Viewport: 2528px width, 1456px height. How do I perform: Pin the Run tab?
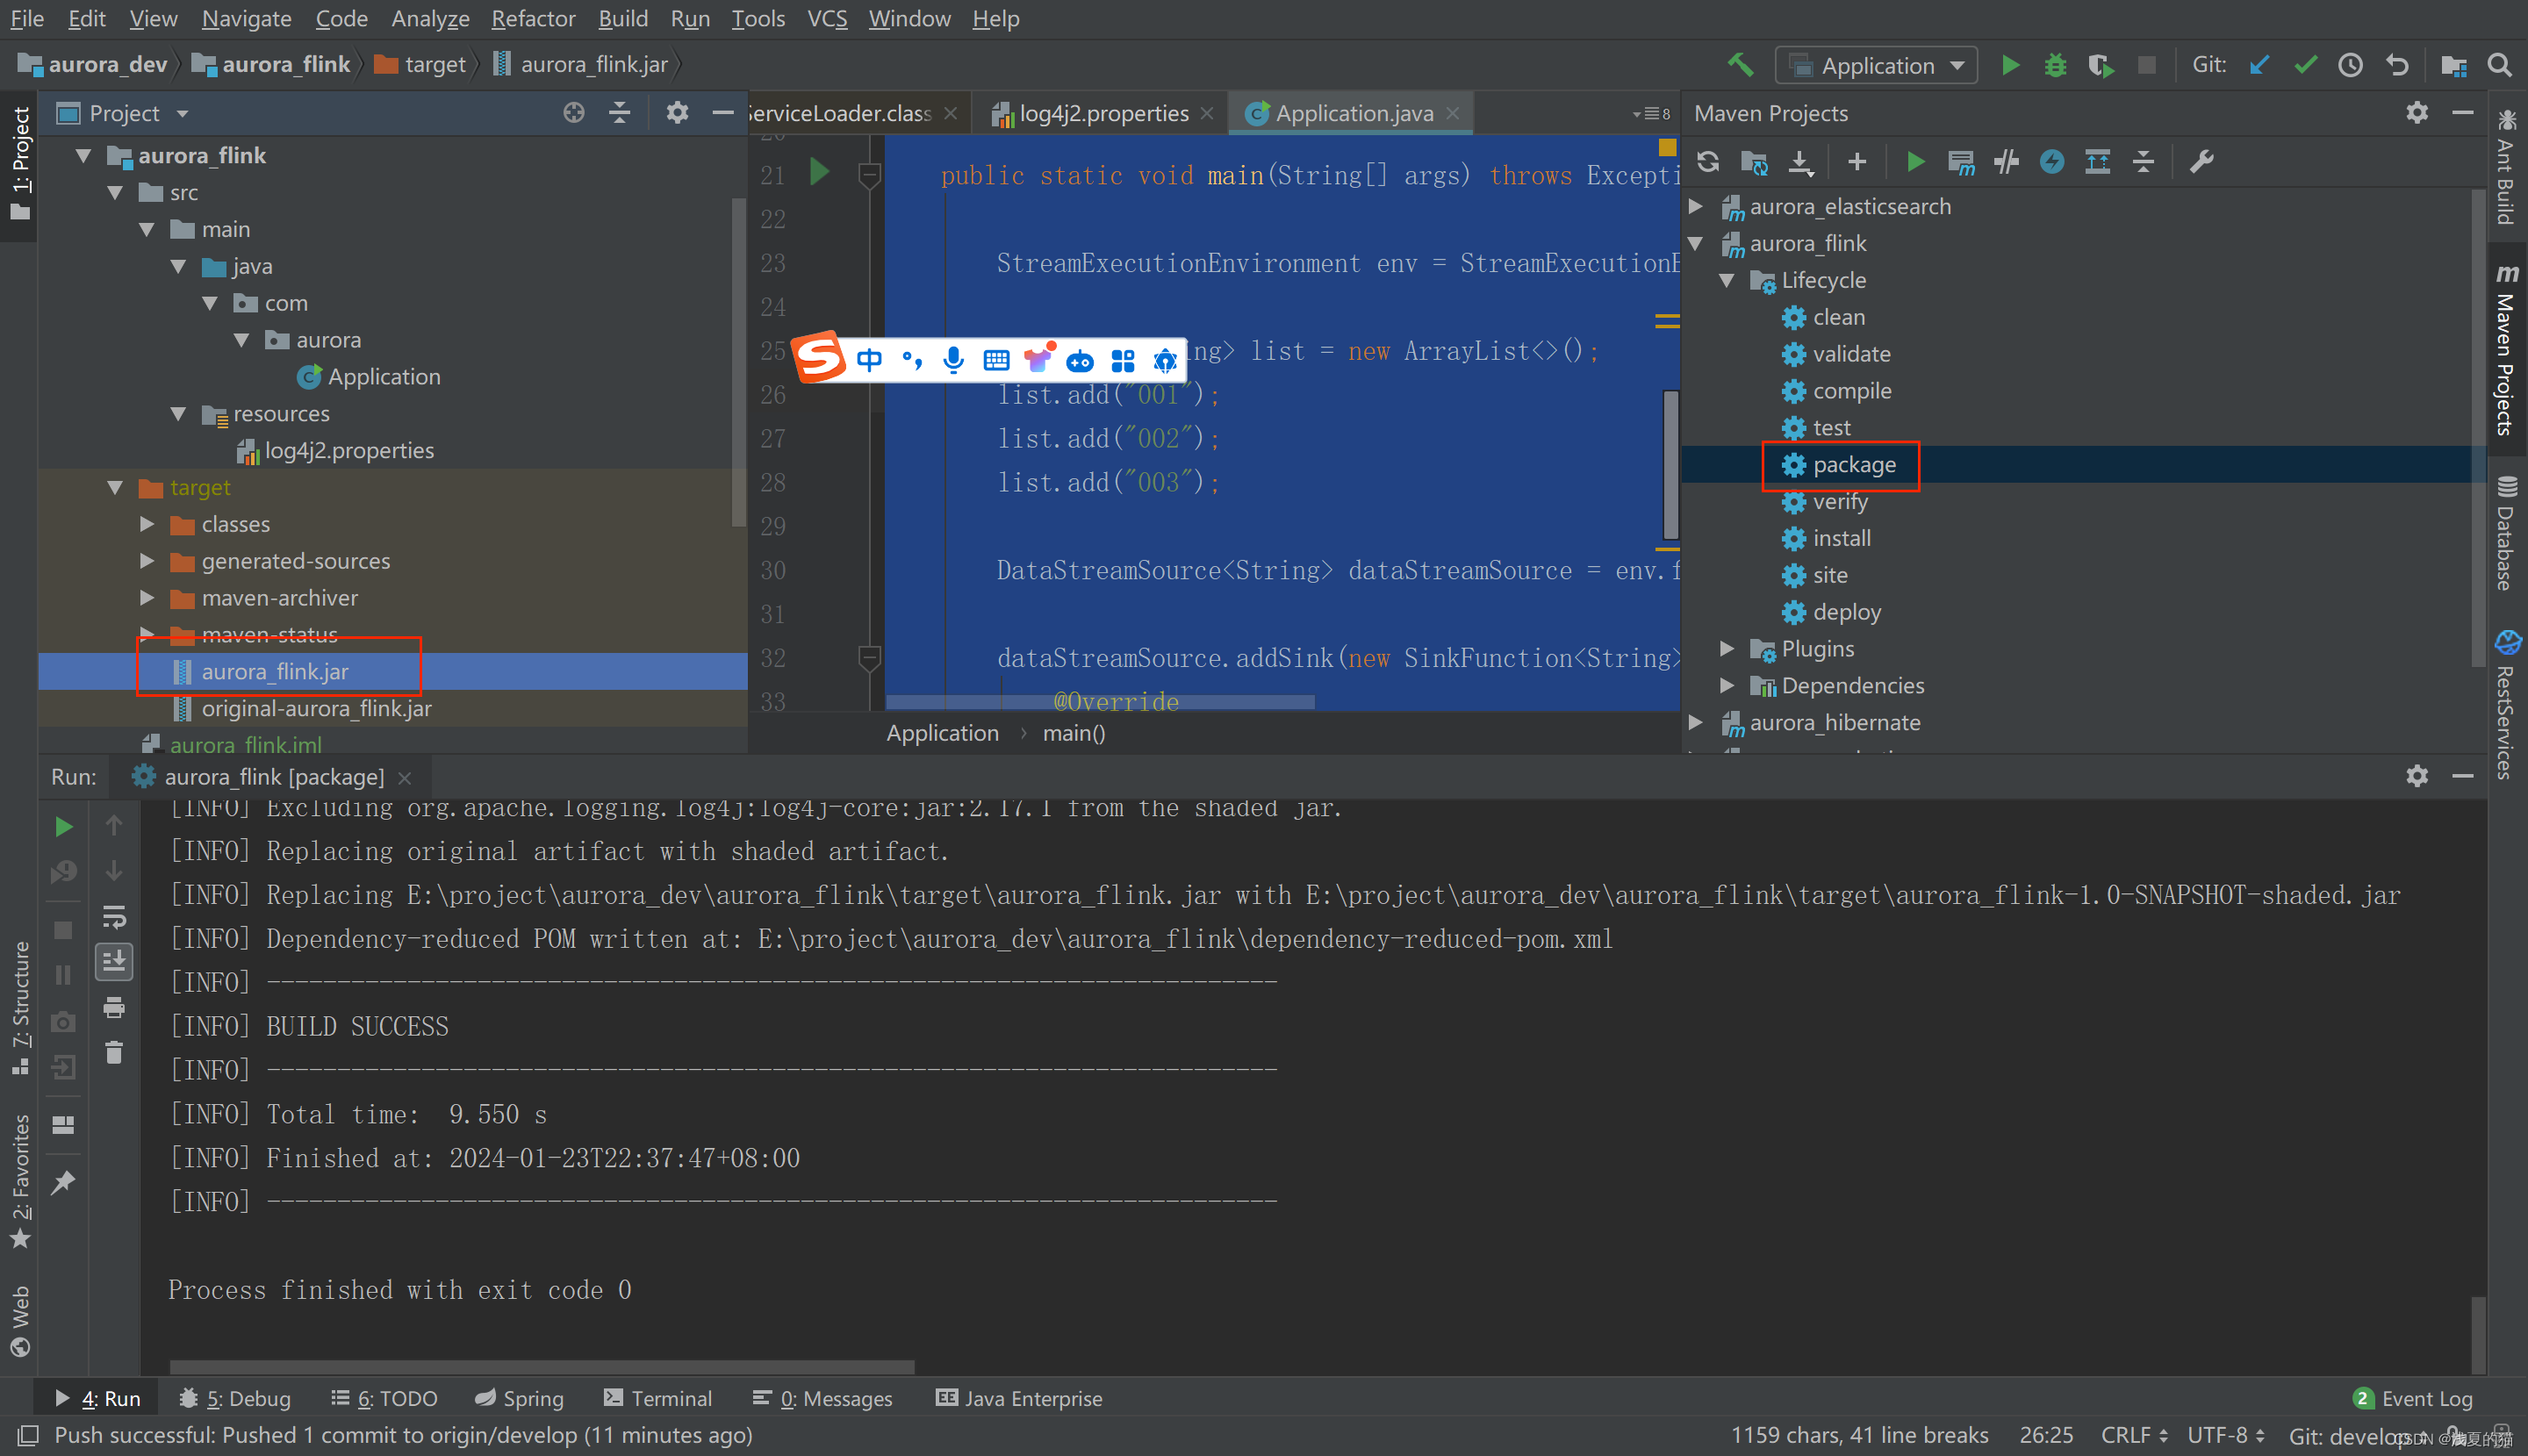tap(63, 1182)
